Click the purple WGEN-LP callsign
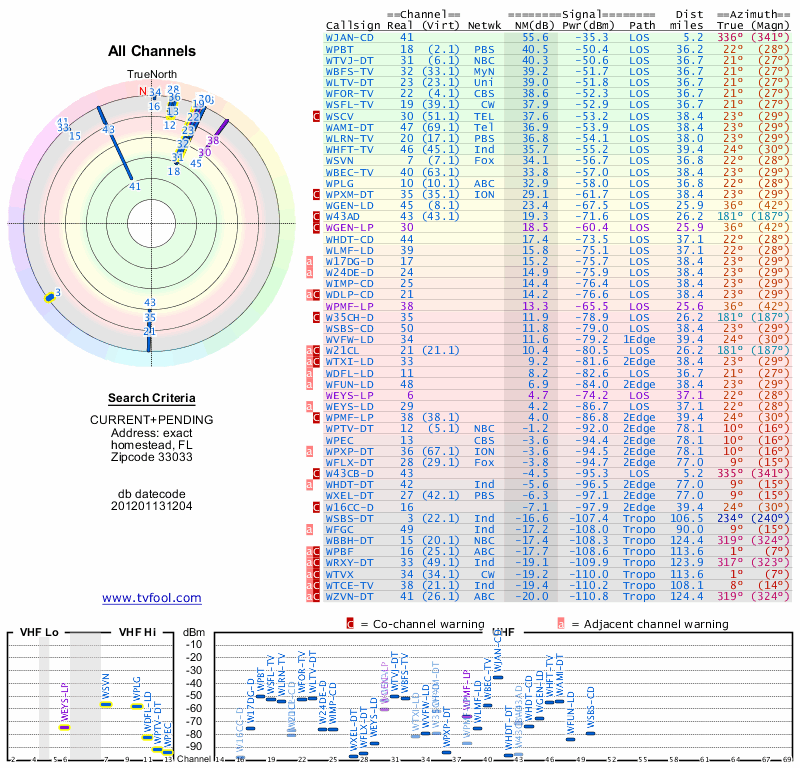 pos(349,228)
